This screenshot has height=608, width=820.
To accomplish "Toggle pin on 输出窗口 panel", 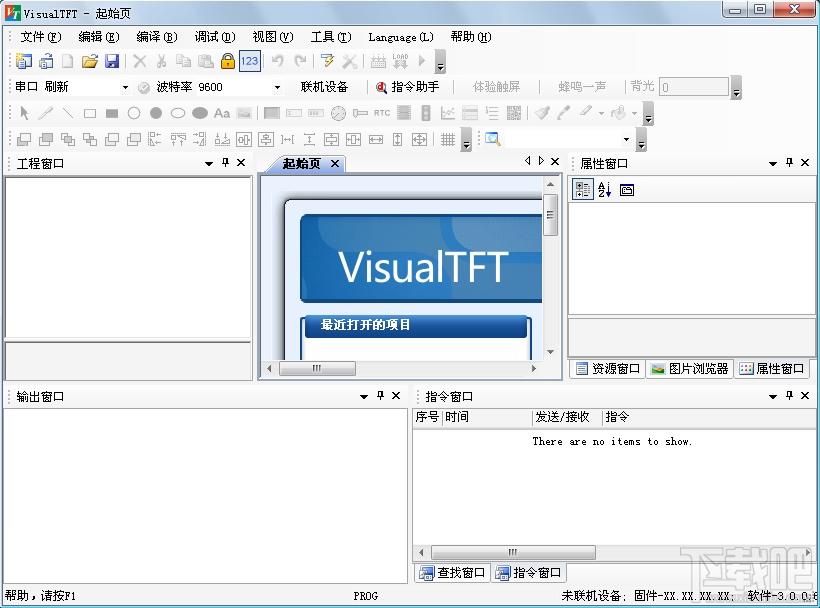I will [x=380, y=396].
